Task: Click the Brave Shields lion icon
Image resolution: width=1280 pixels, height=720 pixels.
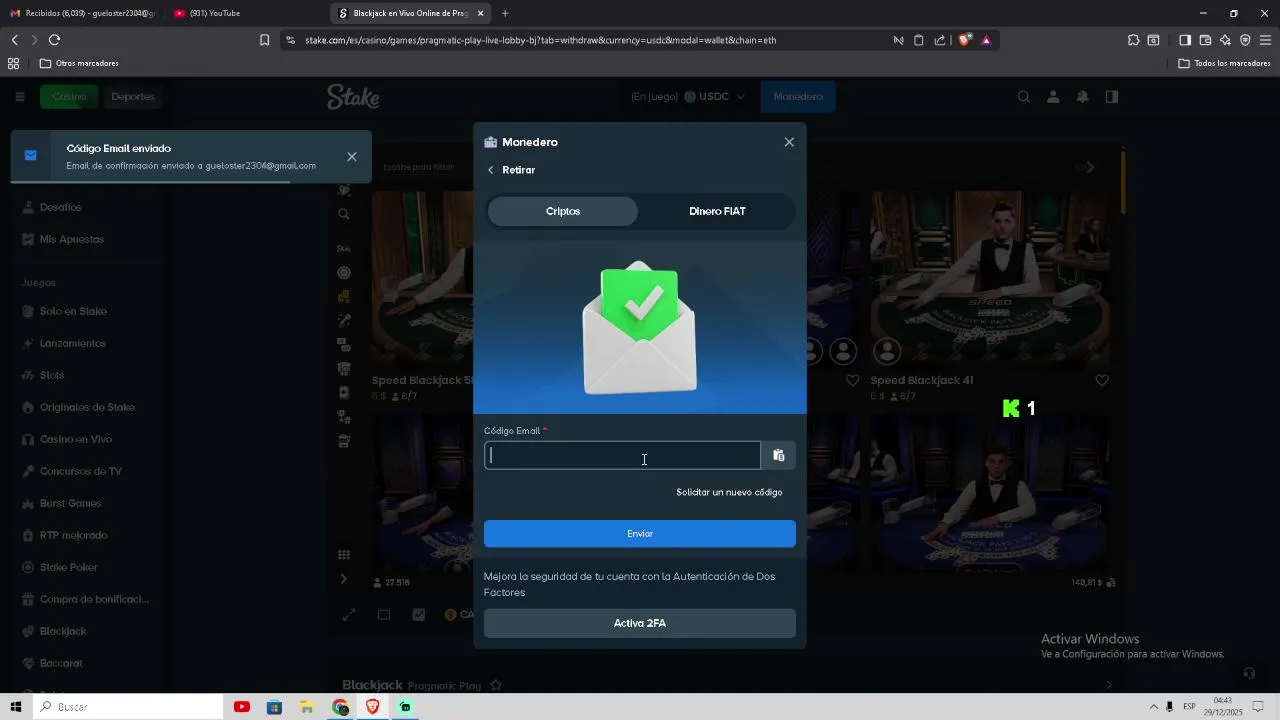Action: [964, 40]
